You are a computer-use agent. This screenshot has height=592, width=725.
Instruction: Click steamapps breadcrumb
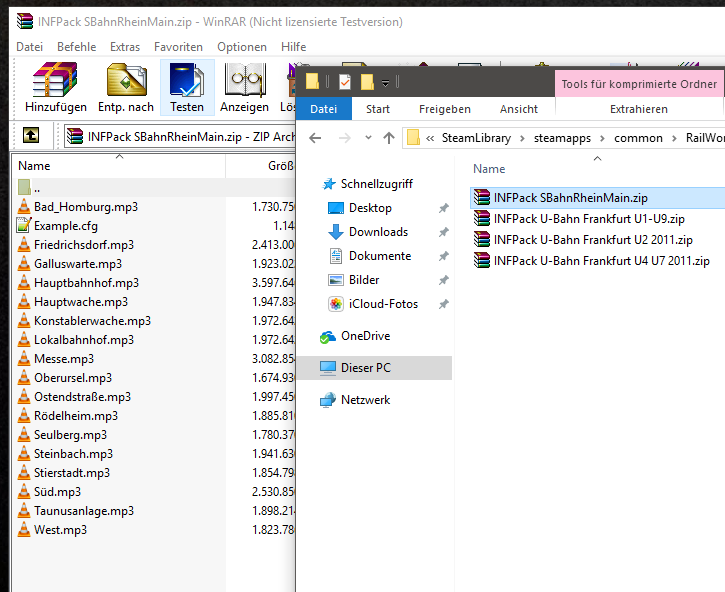562,138
